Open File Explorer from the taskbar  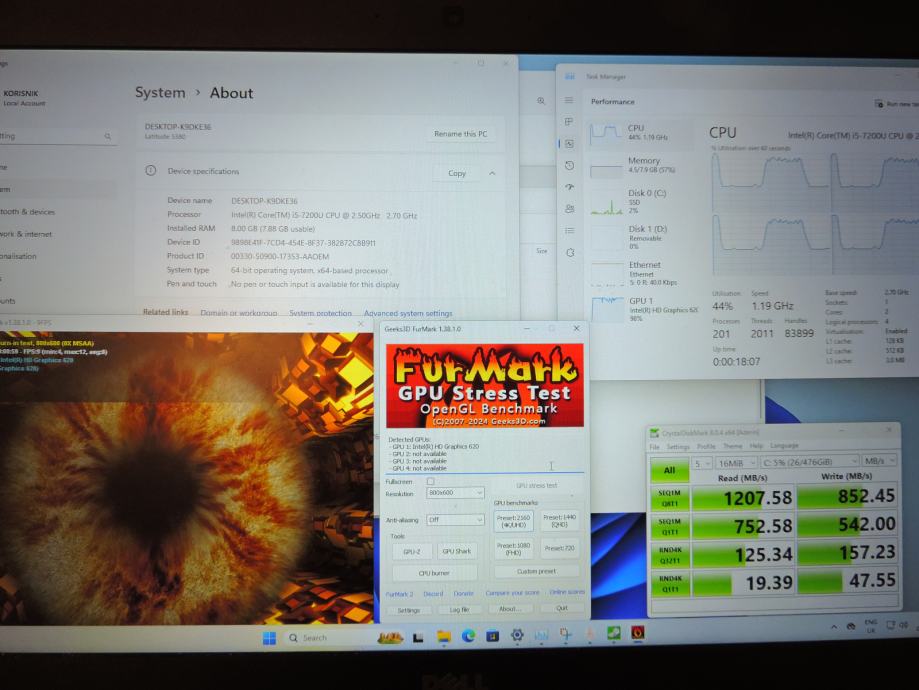pos(444,637)
